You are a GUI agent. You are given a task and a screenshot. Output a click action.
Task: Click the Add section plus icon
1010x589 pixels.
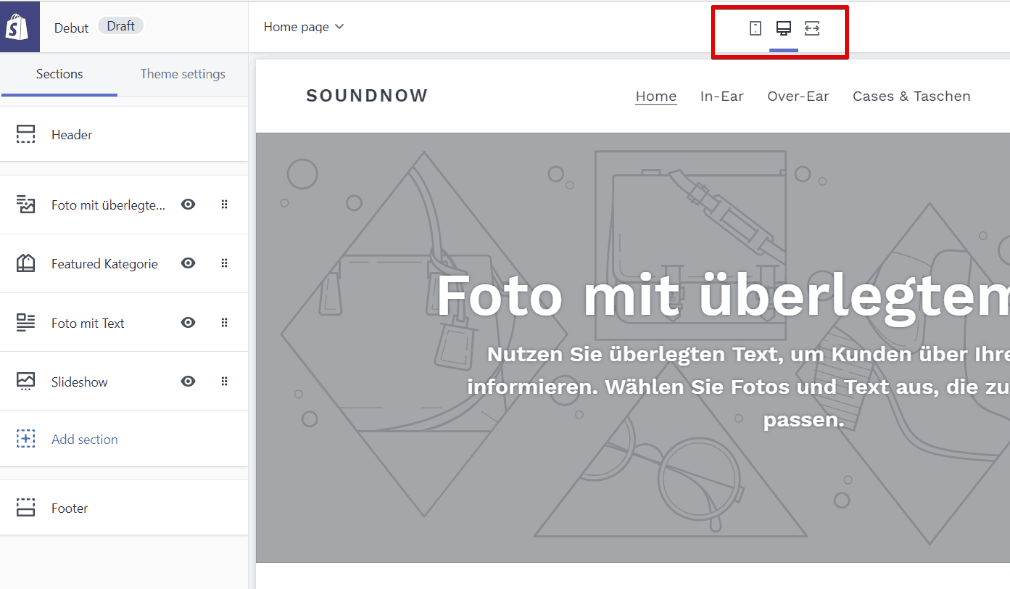26,439
